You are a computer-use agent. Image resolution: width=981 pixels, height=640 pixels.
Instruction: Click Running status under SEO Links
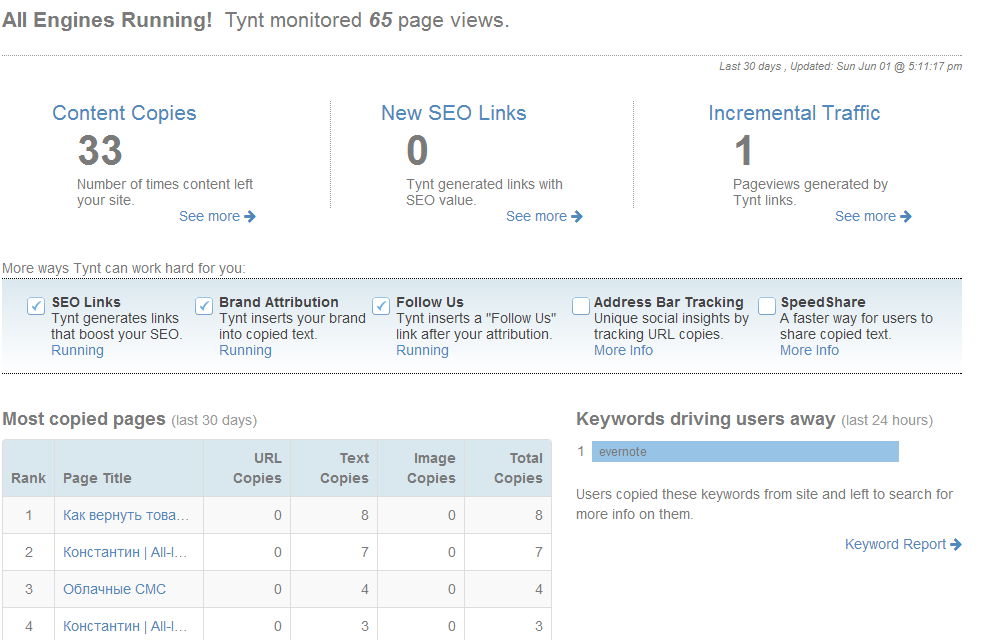tap(77, 350)
